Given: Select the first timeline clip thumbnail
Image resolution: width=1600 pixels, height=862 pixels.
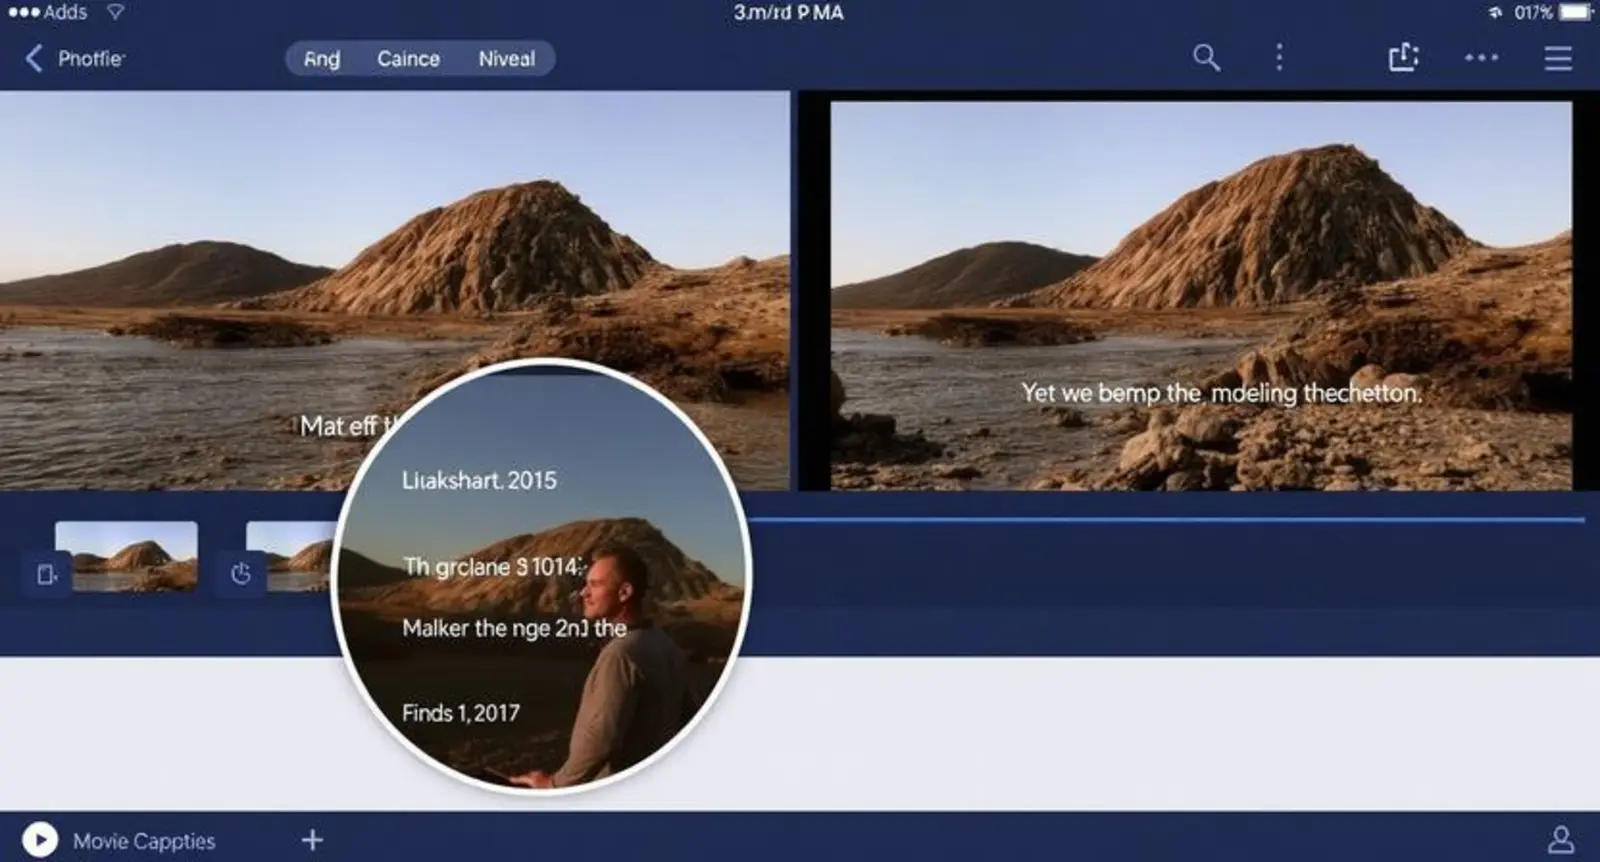Looking at the screenshot, I should [126, 556].
